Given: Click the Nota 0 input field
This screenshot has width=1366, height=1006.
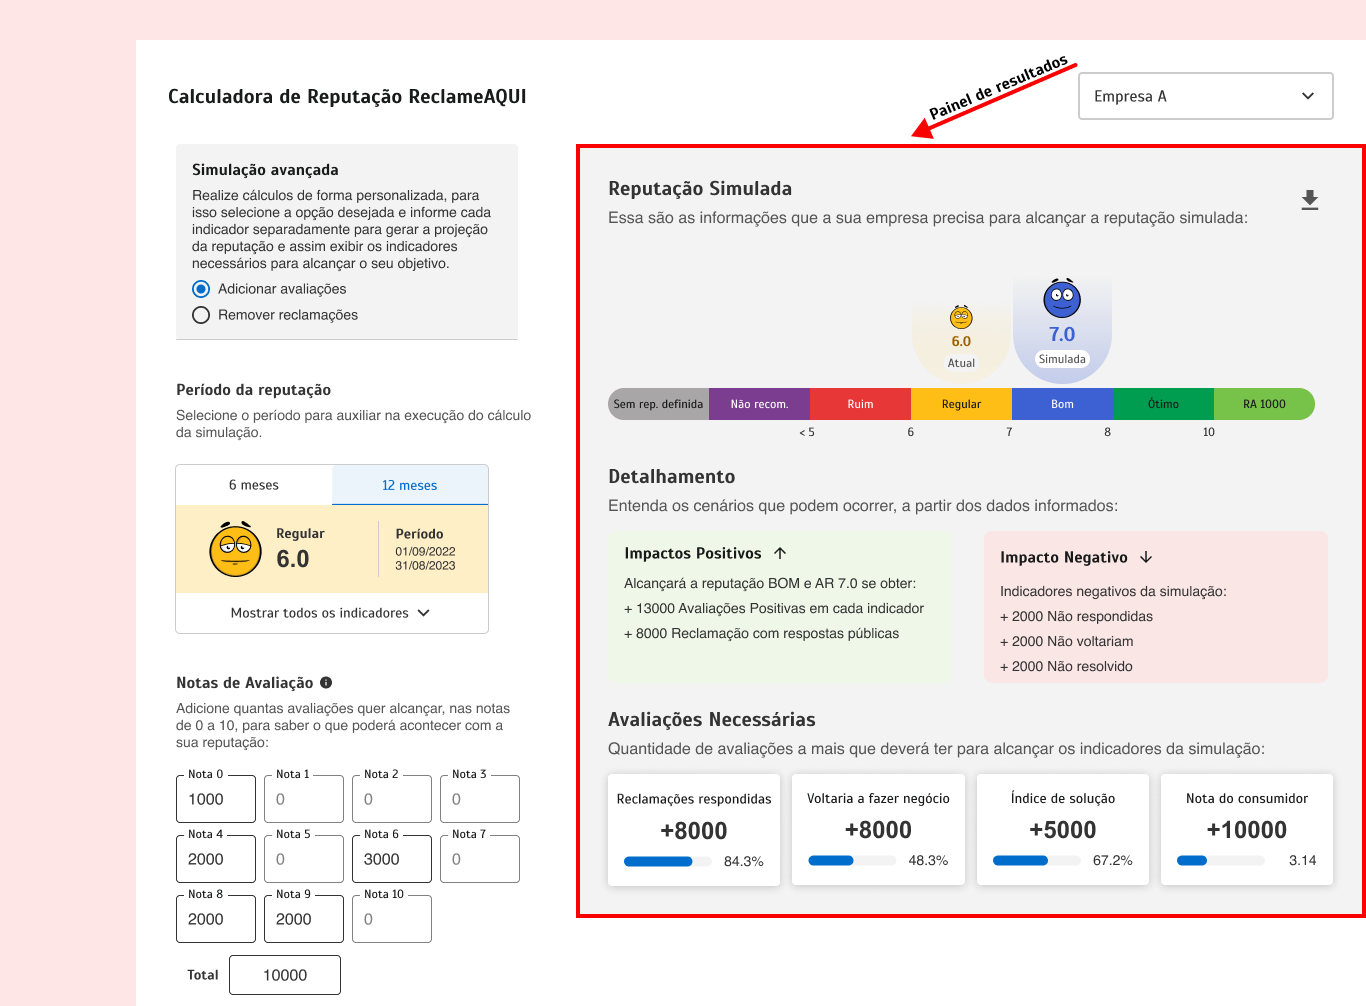Looking at the screenshot, I should pyautogui.click(x=216, y=799).
